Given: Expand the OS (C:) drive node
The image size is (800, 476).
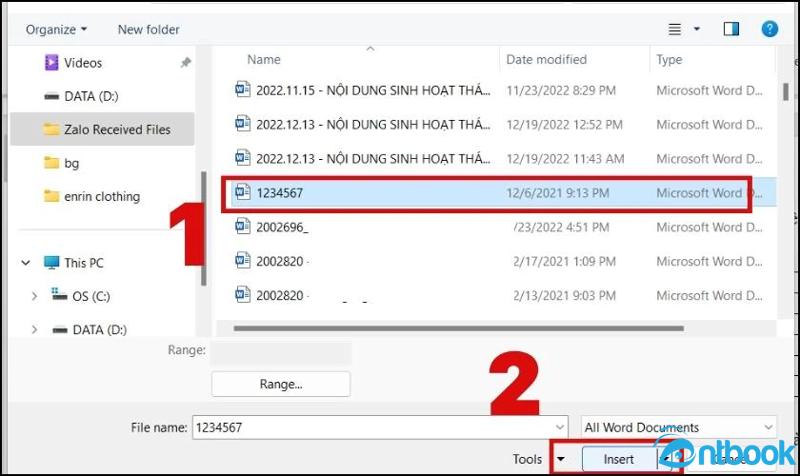Looking at the screenshot, I should [x=34, y=296].
